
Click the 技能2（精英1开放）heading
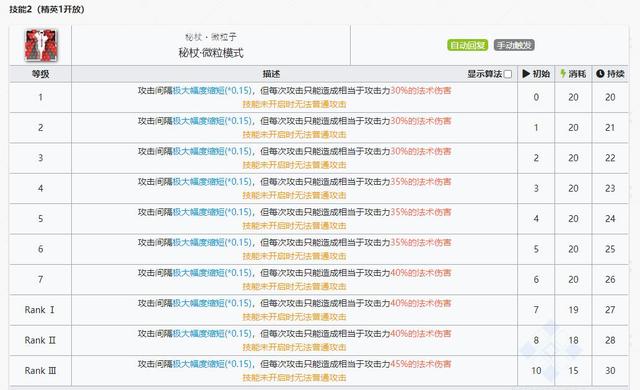pyautogui.click(x=47, y=9)
